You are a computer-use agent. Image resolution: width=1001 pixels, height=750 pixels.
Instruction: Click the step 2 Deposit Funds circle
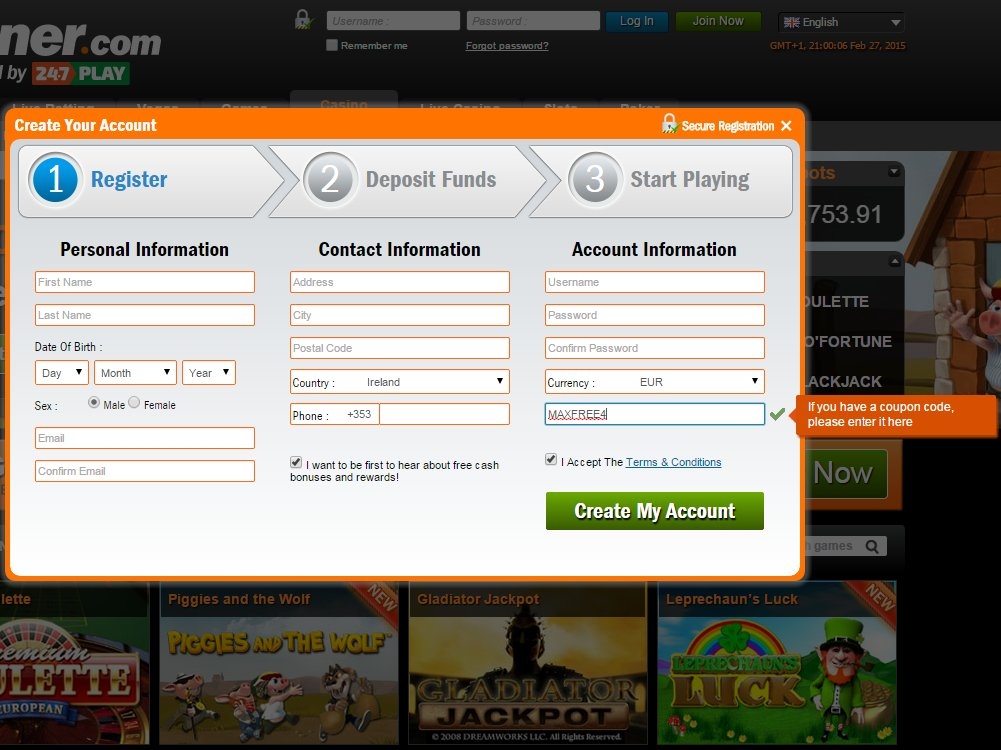[330, 180]
